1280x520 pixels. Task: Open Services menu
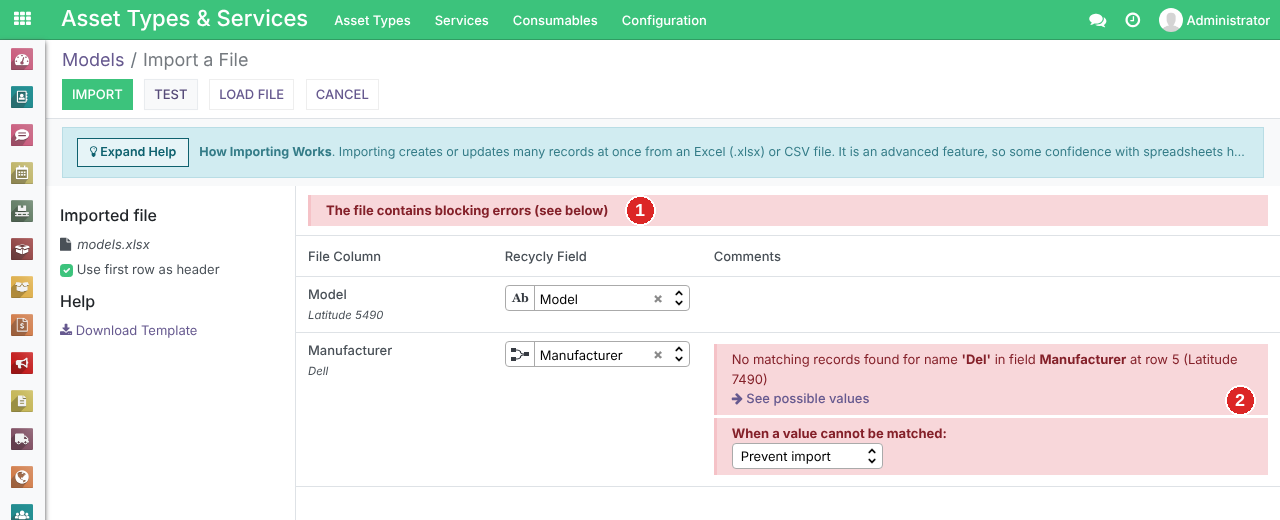tap(462, 20)
